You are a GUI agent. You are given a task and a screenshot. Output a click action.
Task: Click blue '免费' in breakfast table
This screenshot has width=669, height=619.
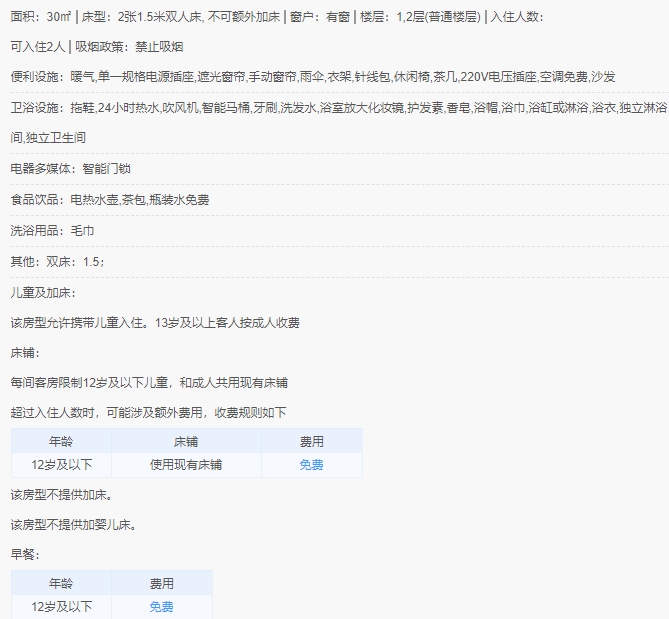tap(162, 607)
